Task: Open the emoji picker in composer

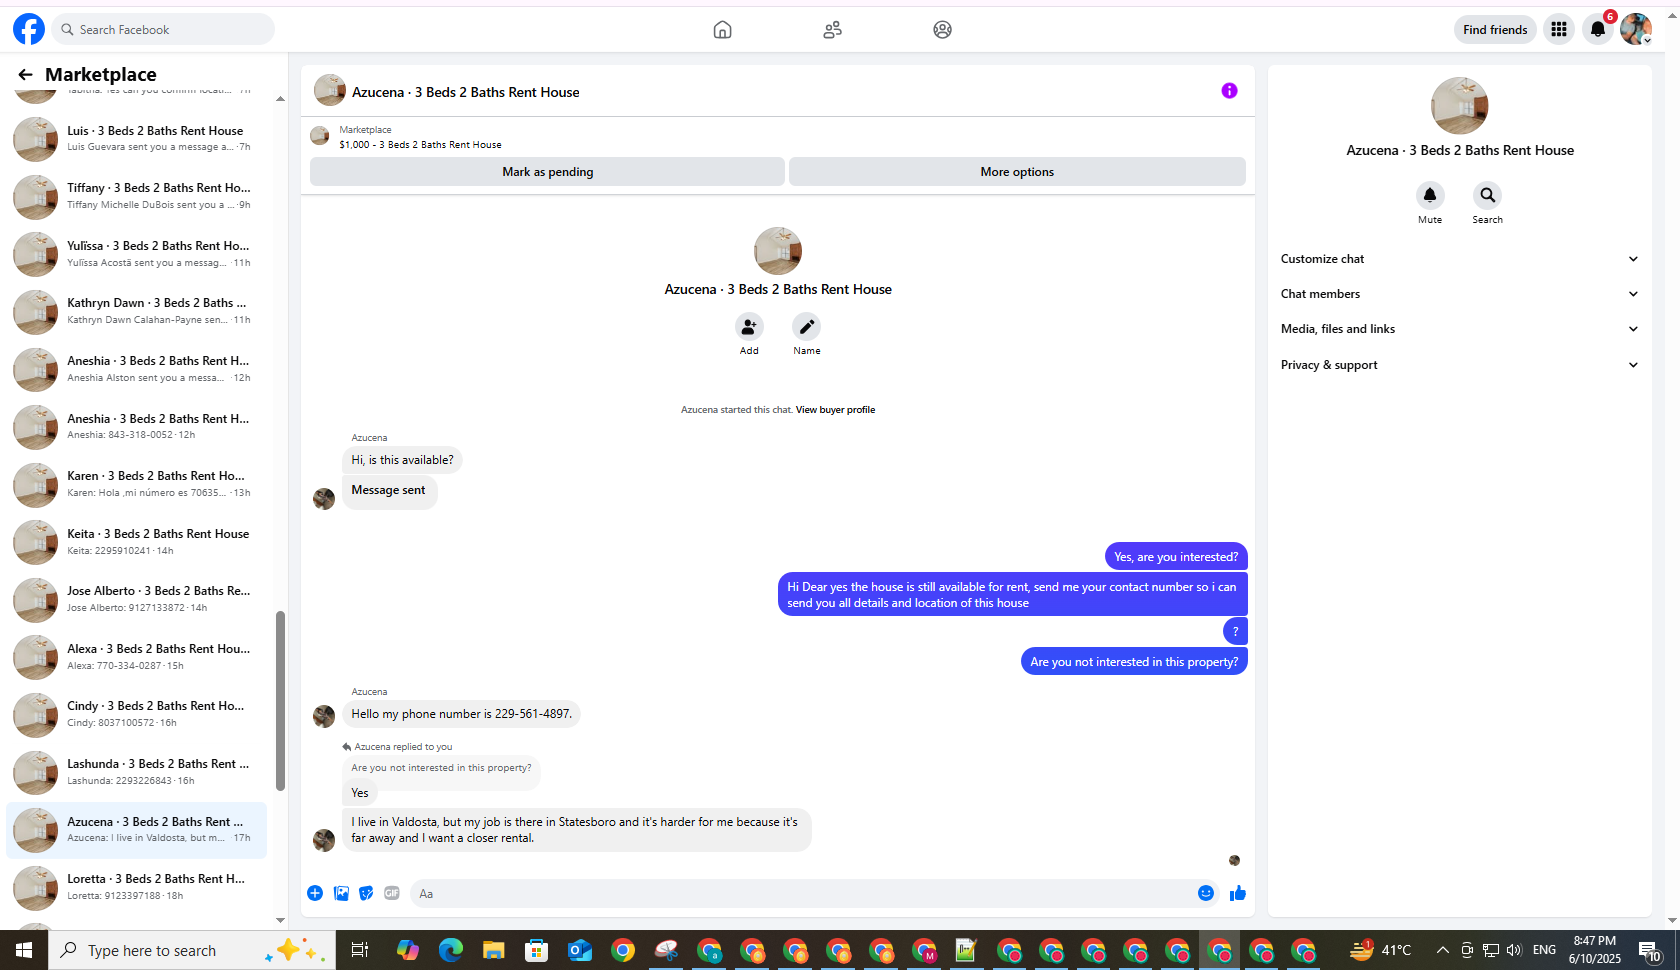Action: coord(1206,893)
